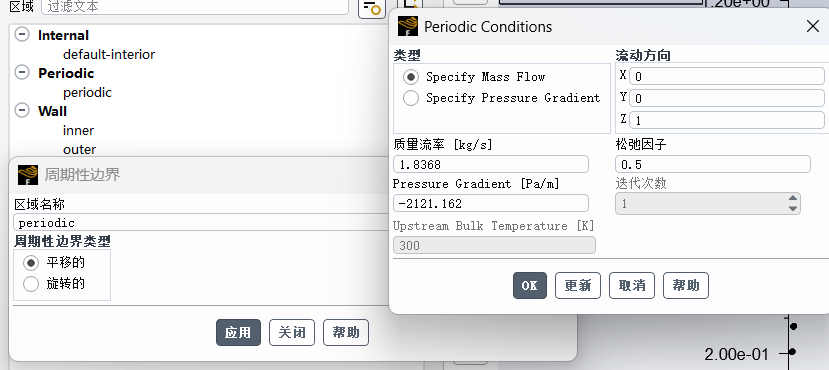
Task: Close the Periodic Conditions dialog
Action: point(813,26)
